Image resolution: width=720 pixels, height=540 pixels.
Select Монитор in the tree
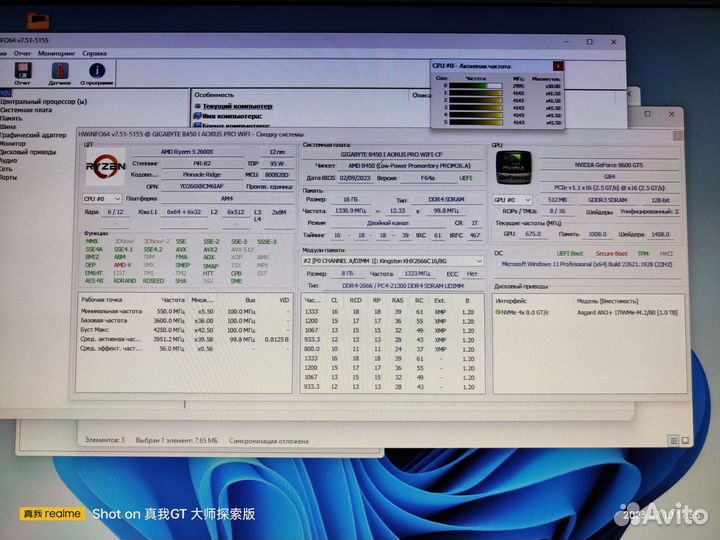pyautogui.click(x=13, y=143)
